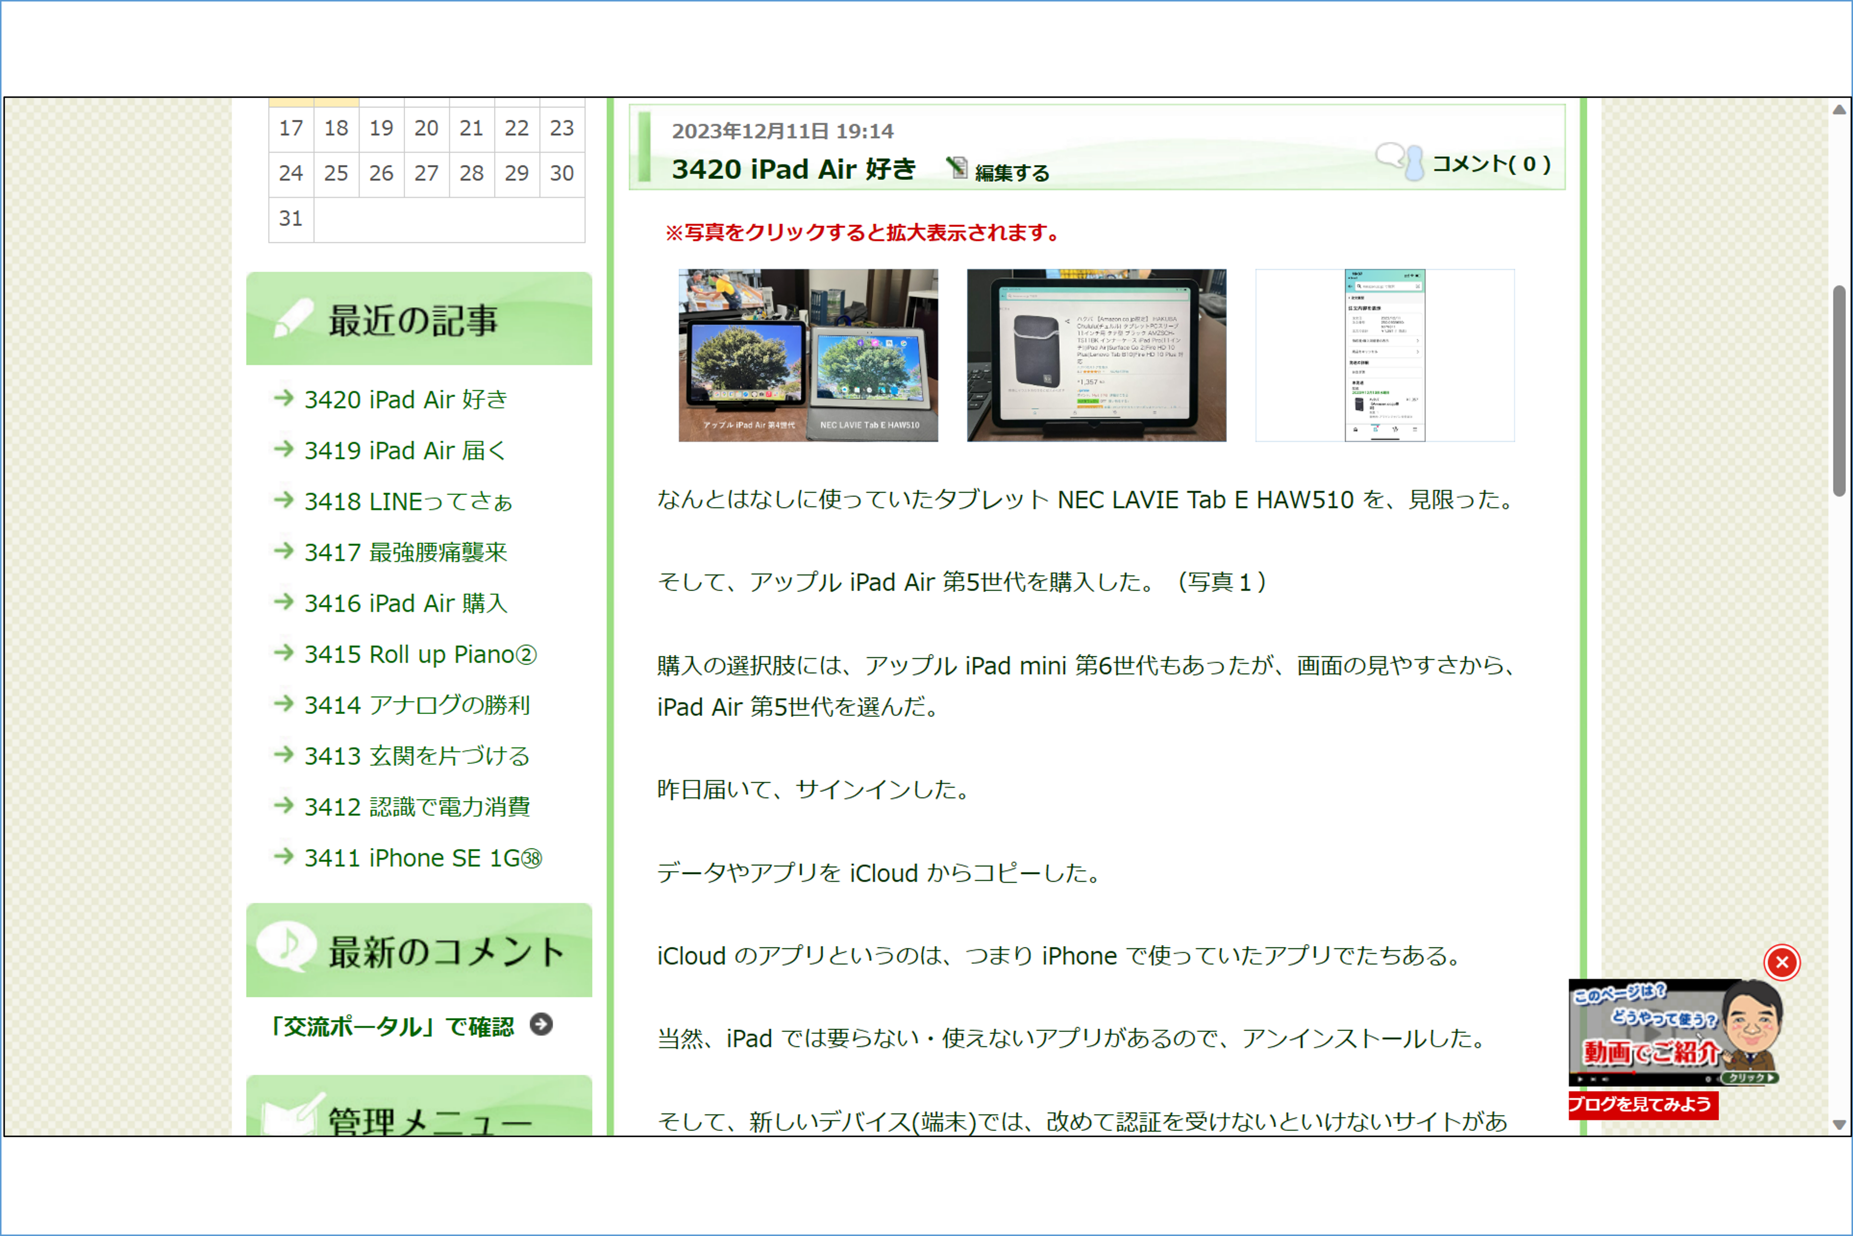Click the 最新のコメント section header
Viewport: 1853px width, 1236px height.
click(x=419, y=950)
